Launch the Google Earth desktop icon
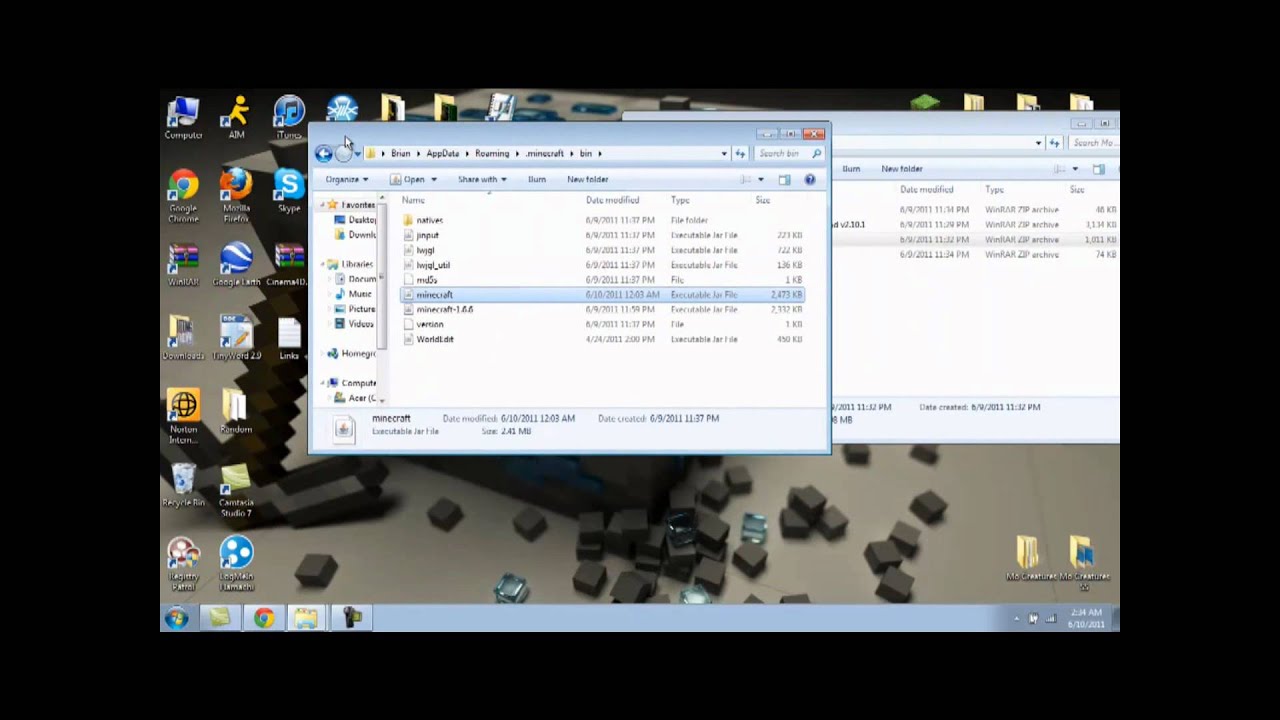Screen dimensions: 1280x720 coord(236,265)
